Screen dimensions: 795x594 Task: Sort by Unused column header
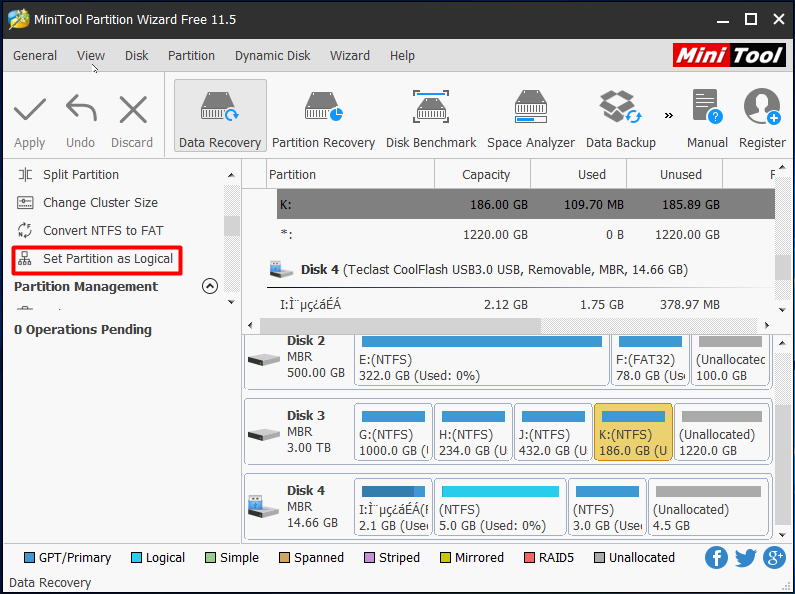point(674,174)
